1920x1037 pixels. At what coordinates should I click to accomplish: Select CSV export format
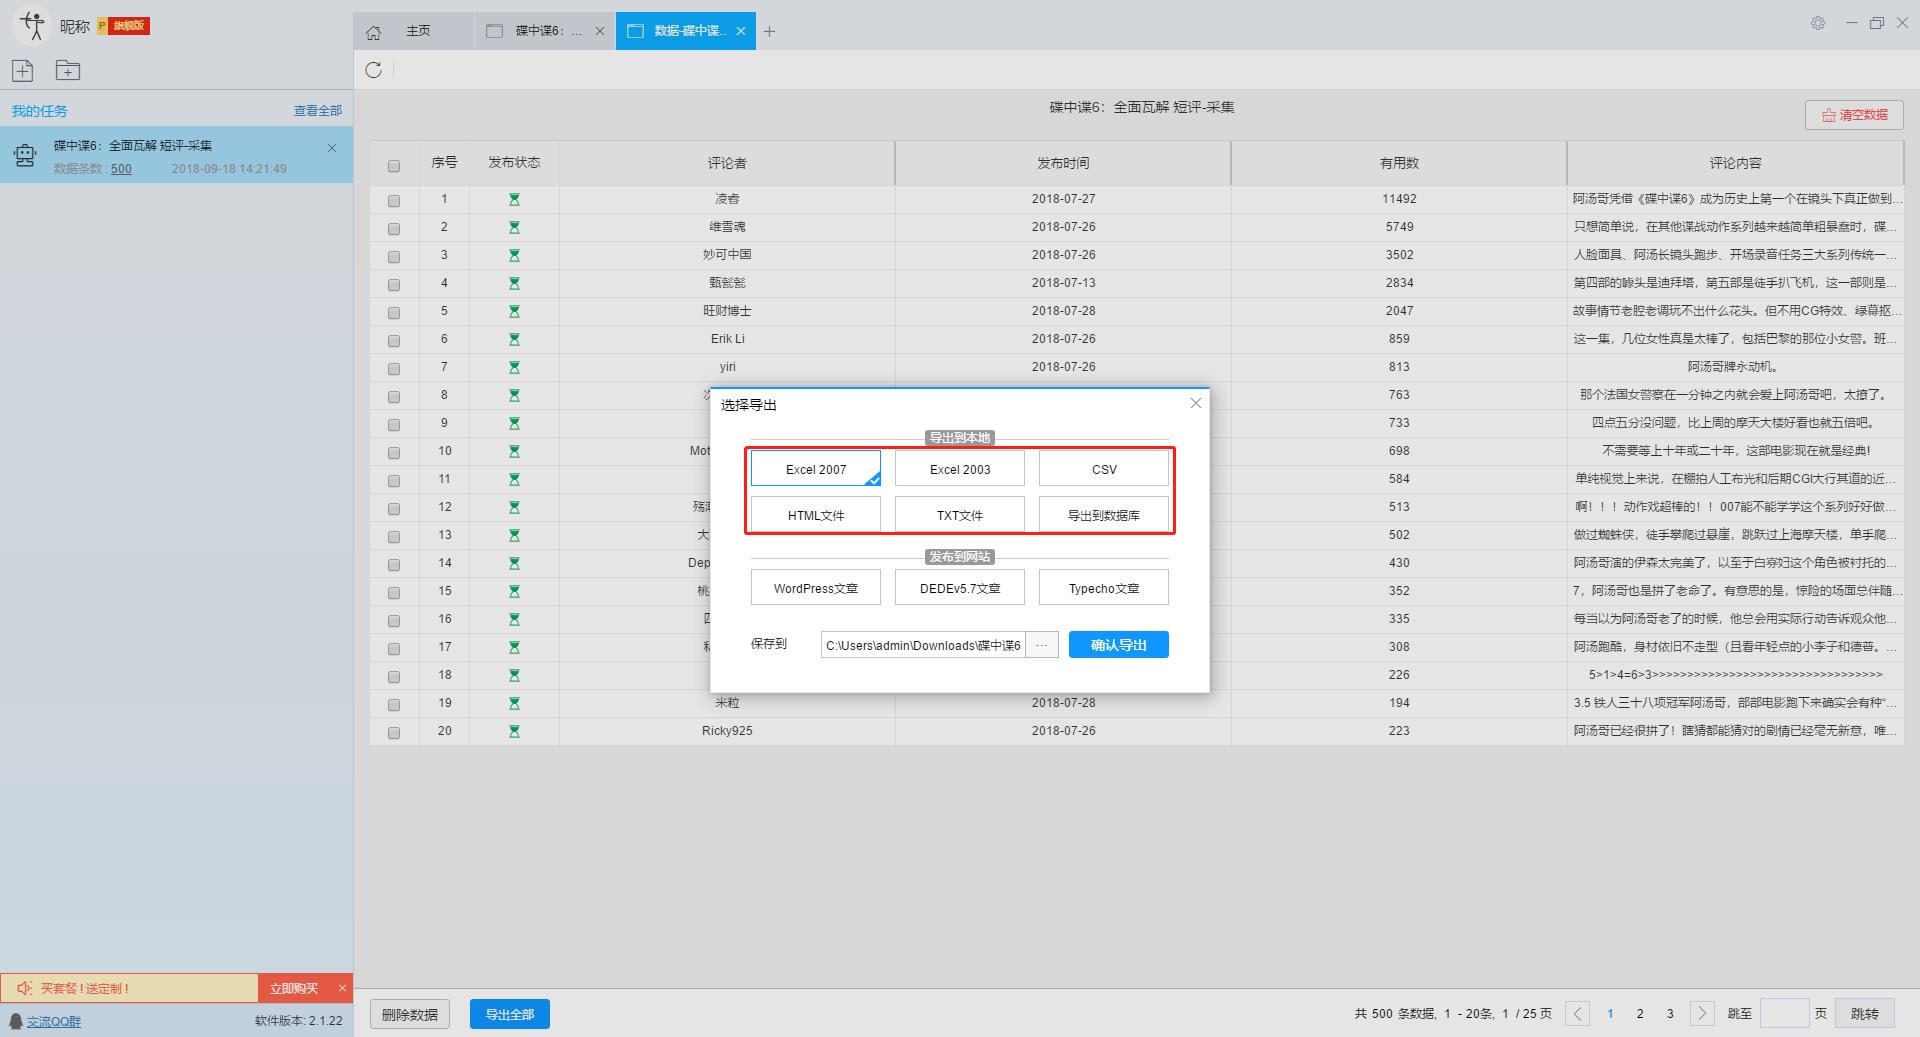click(1103, 469)
